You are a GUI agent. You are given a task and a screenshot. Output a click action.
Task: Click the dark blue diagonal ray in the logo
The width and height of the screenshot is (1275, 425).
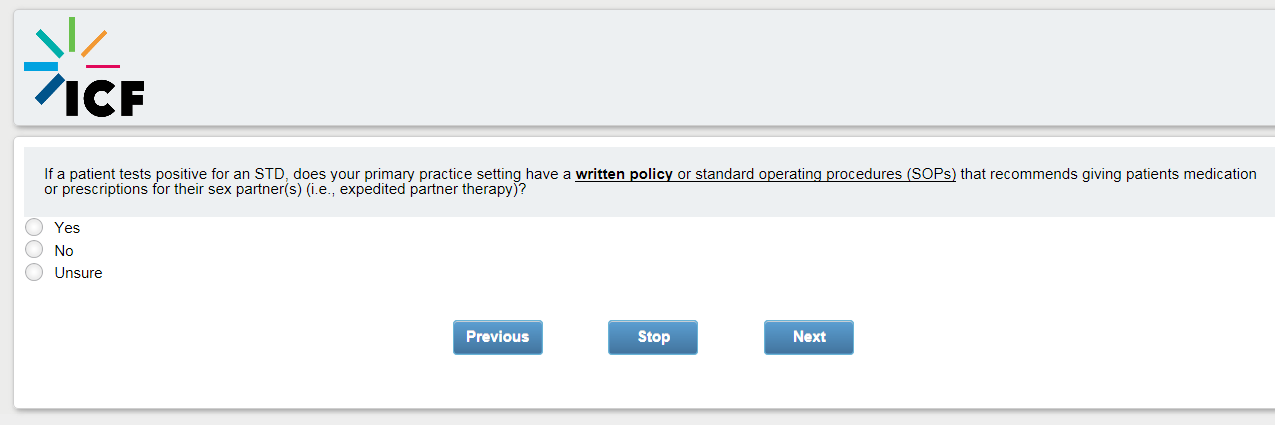(x=49, y=89)
